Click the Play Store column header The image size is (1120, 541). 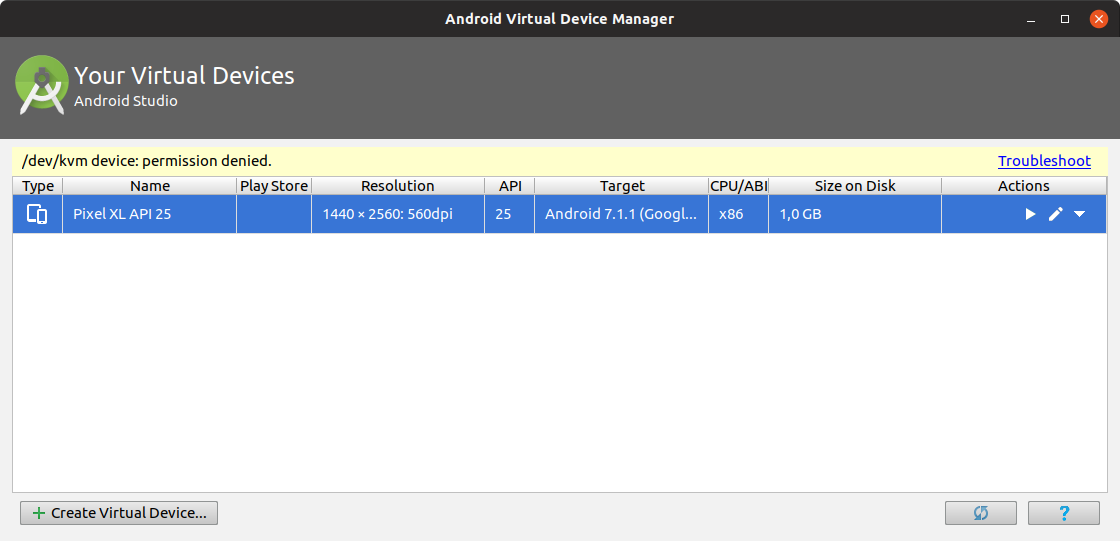(x=274, y=186)
